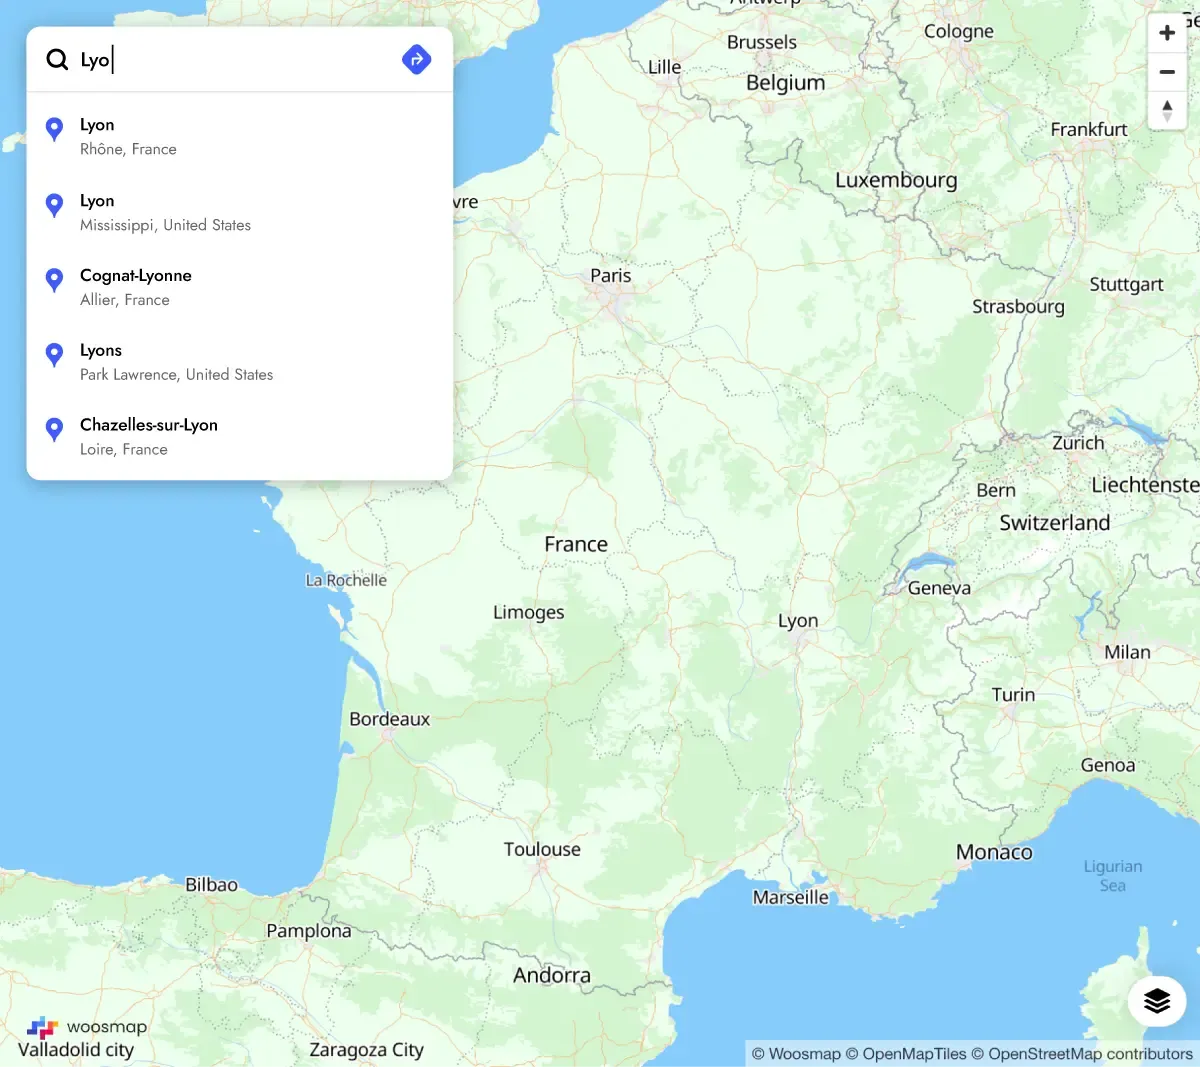Click the Paris label on the map

click(x=611, y=276)
